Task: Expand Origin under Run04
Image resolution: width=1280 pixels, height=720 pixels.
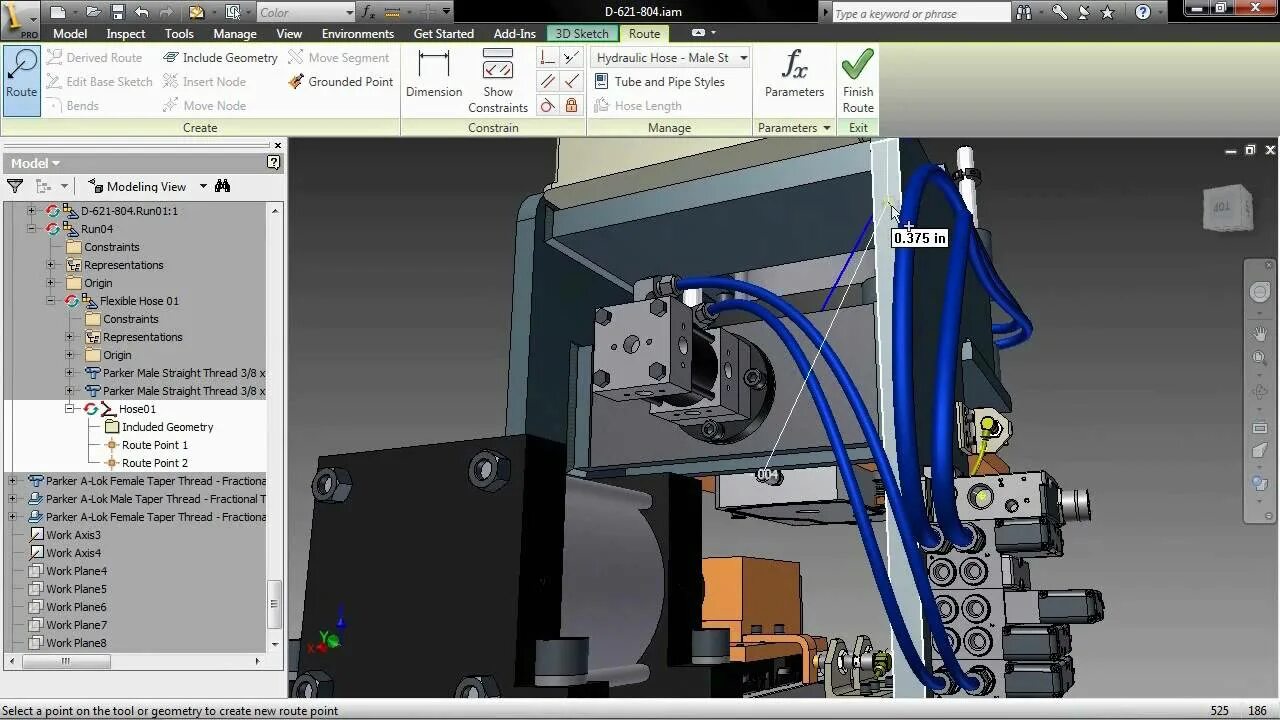Action: 50,283
